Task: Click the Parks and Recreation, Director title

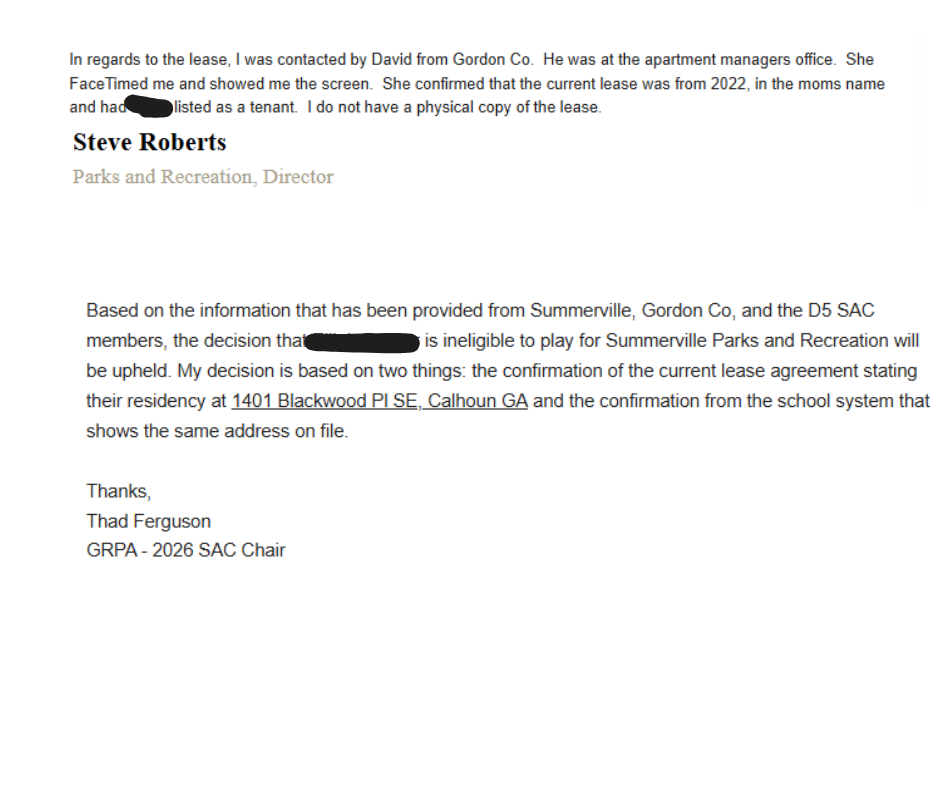Action: coord(202,177)
